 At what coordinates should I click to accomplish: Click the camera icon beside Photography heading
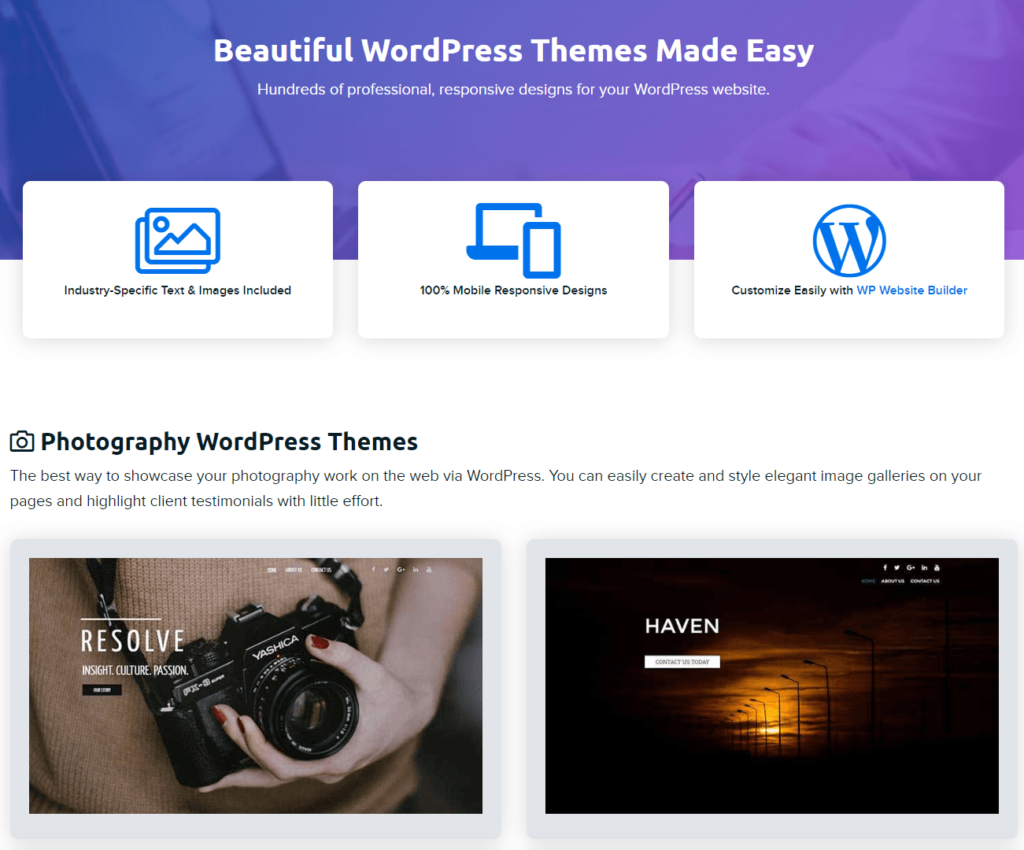coord(22,442)
